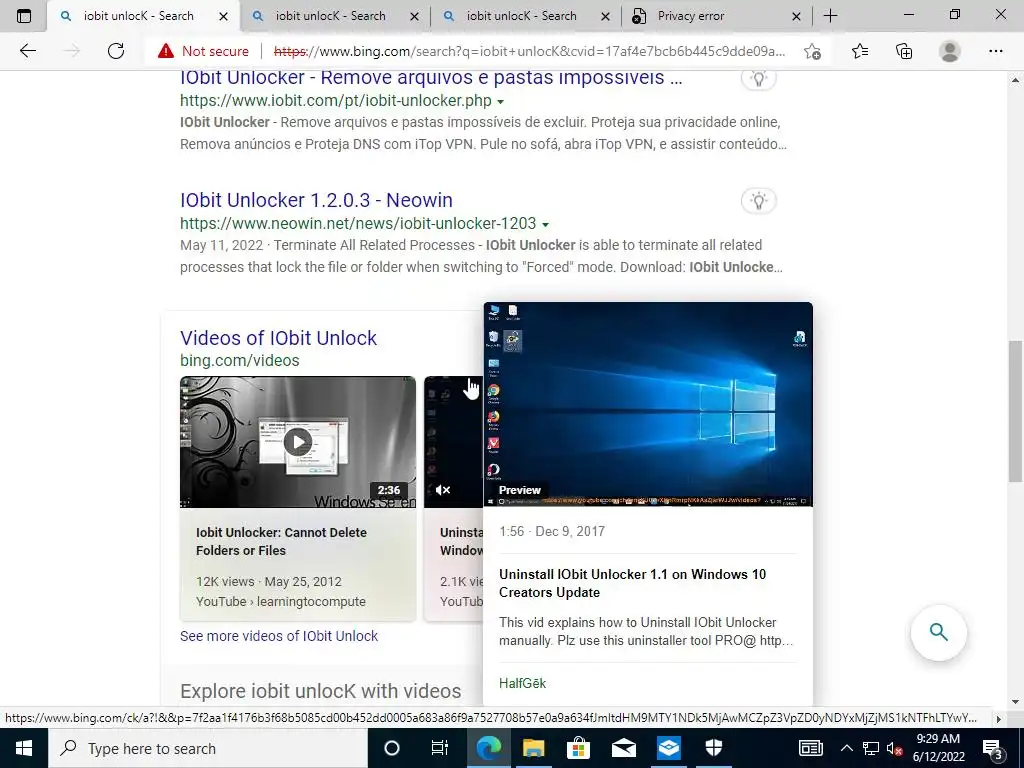Open Iobit Unlocker: Cannot Delete Folders title

pos(281,541)
